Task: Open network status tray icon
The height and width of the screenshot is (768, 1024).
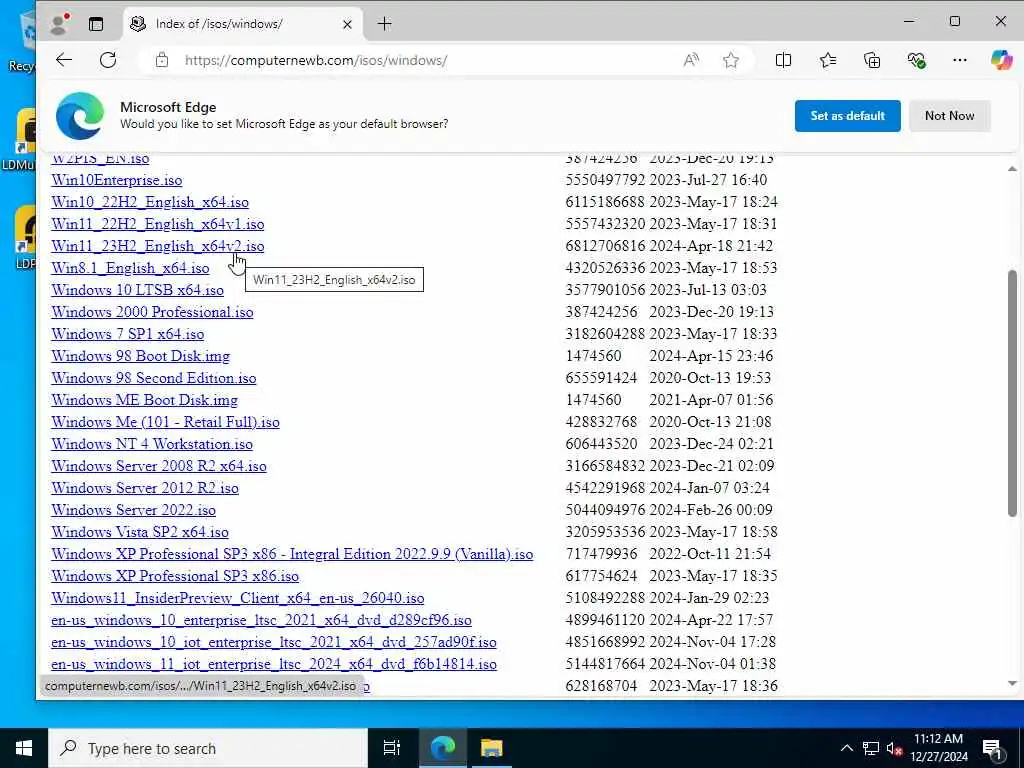Action: pyautogui.click(x=871, y=748)
